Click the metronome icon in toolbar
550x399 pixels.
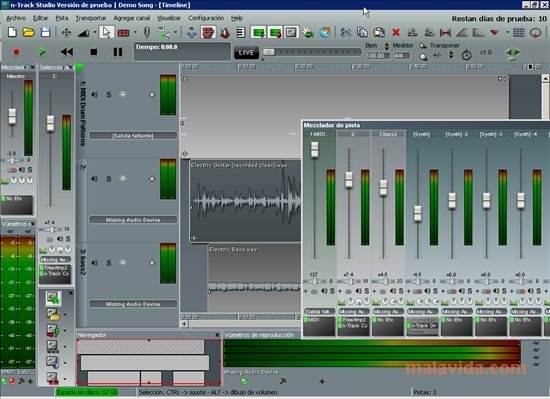225,33
